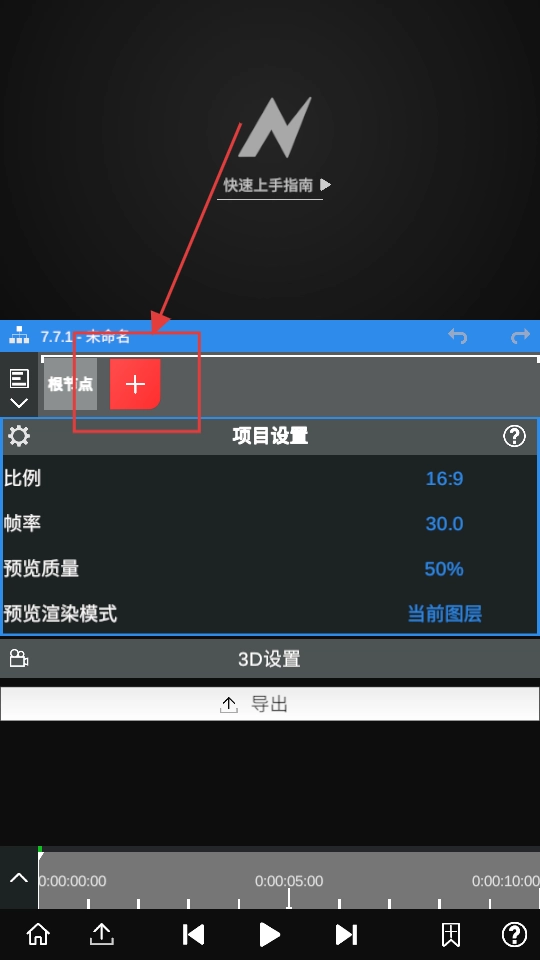Open the node hierarchy icon in title bar
Screen dimensions: 540x960
click(19, 336)
